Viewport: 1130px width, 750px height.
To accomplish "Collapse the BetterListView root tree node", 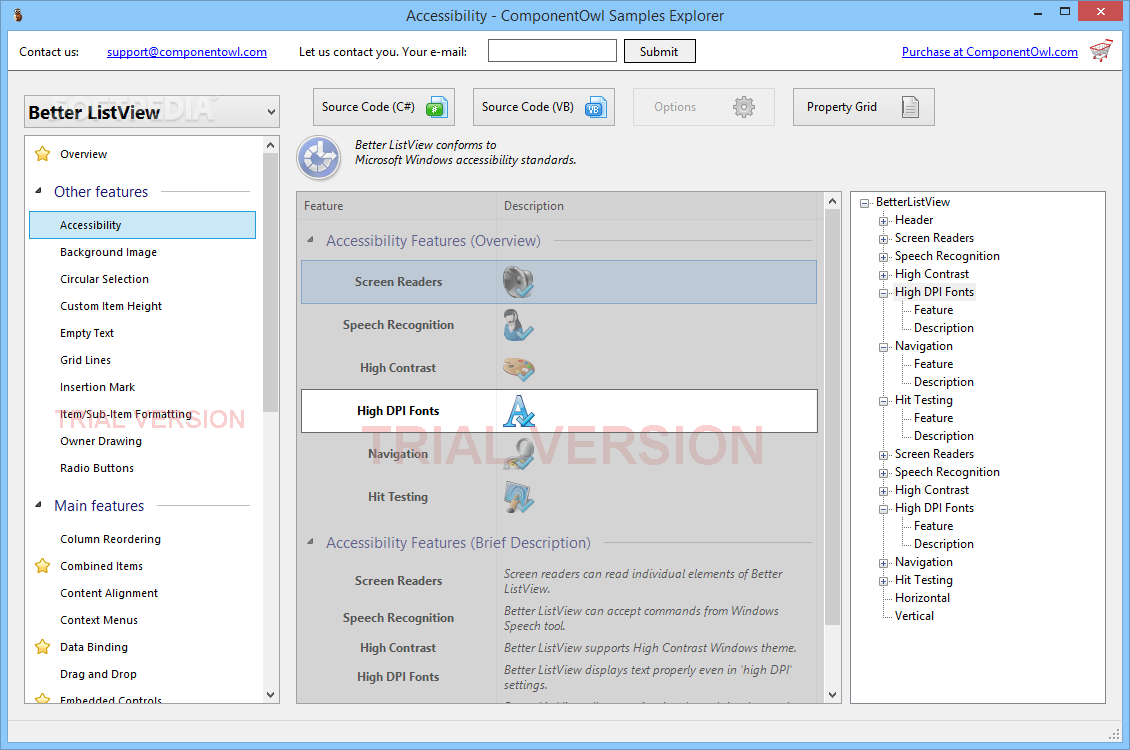I will 865,203.
